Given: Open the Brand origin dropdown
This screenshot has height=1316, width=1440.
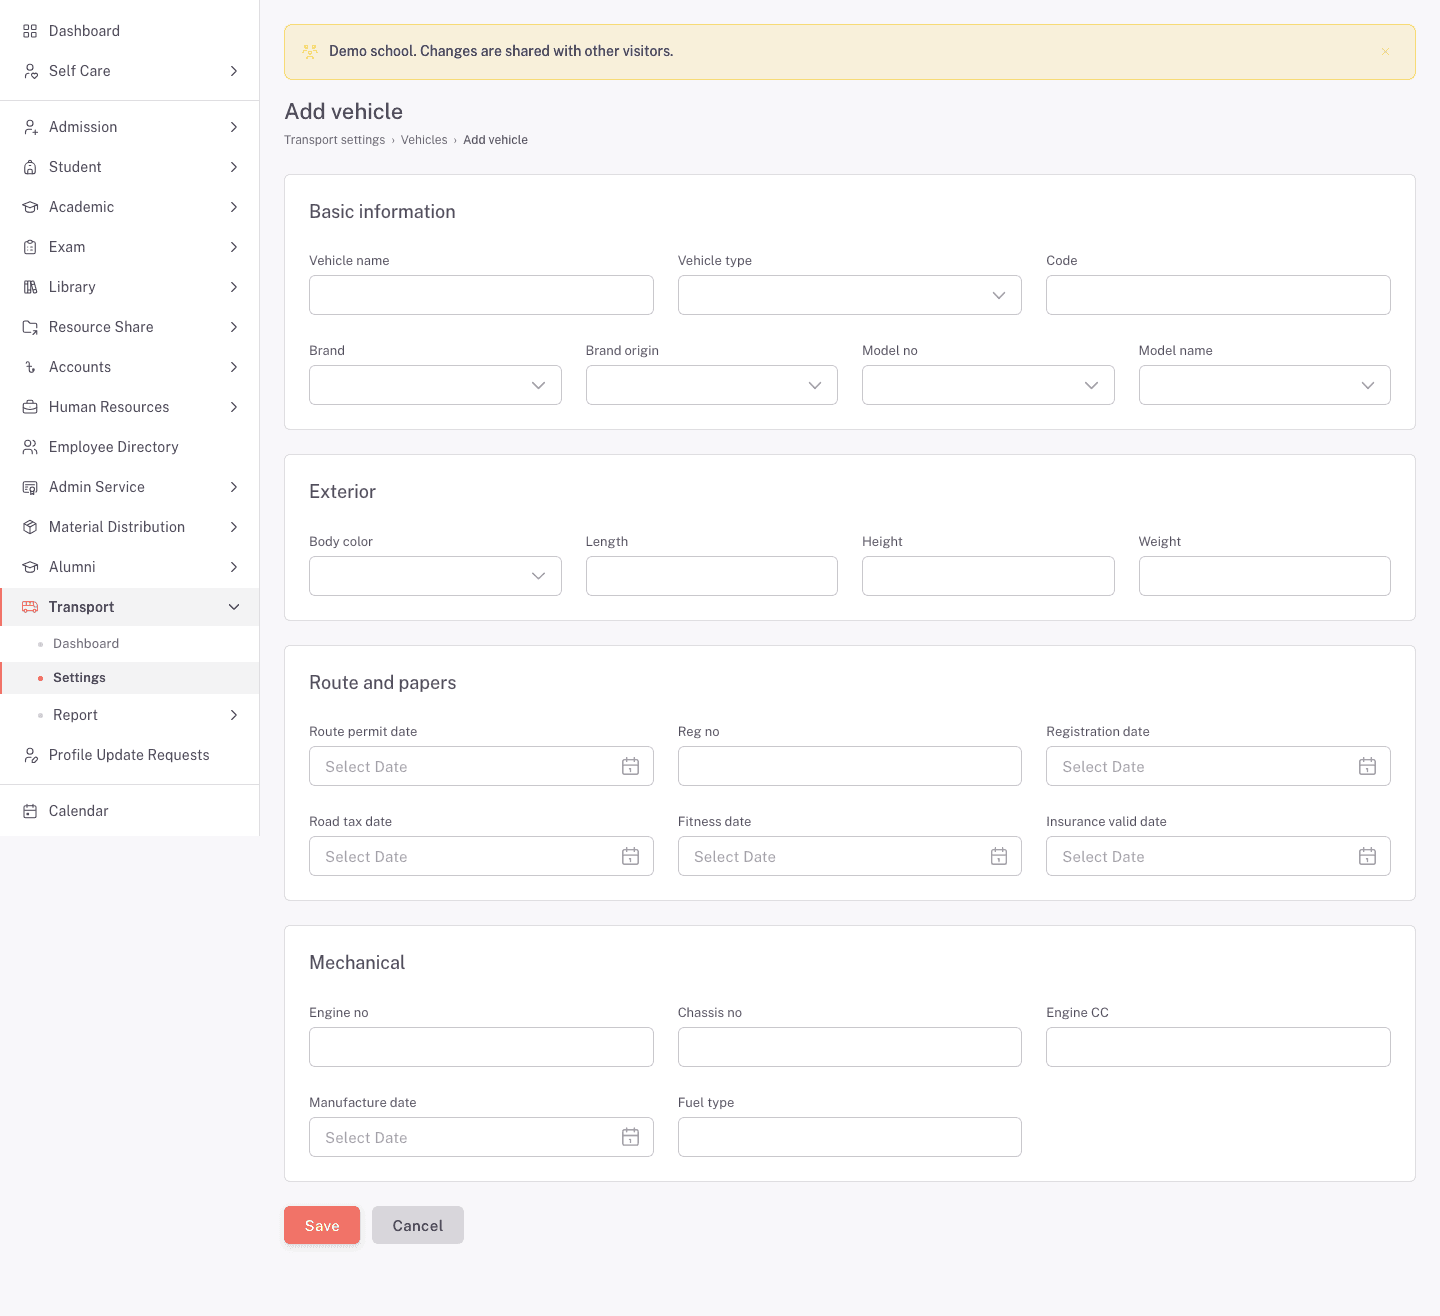Looking at the screenshot, I should 712,385.
